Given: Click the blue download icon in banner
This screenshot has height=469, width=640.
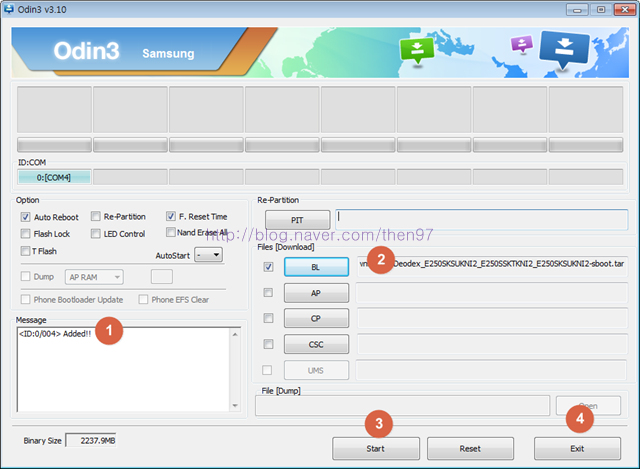Looking at the screenshot, I should (564, 49).
